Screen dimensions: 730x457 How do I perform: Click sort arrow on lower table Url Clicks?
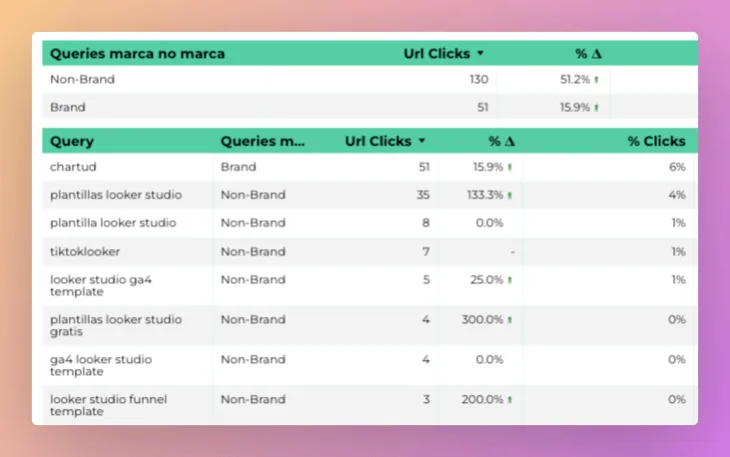pyautogui.click(x=421, y=141)
